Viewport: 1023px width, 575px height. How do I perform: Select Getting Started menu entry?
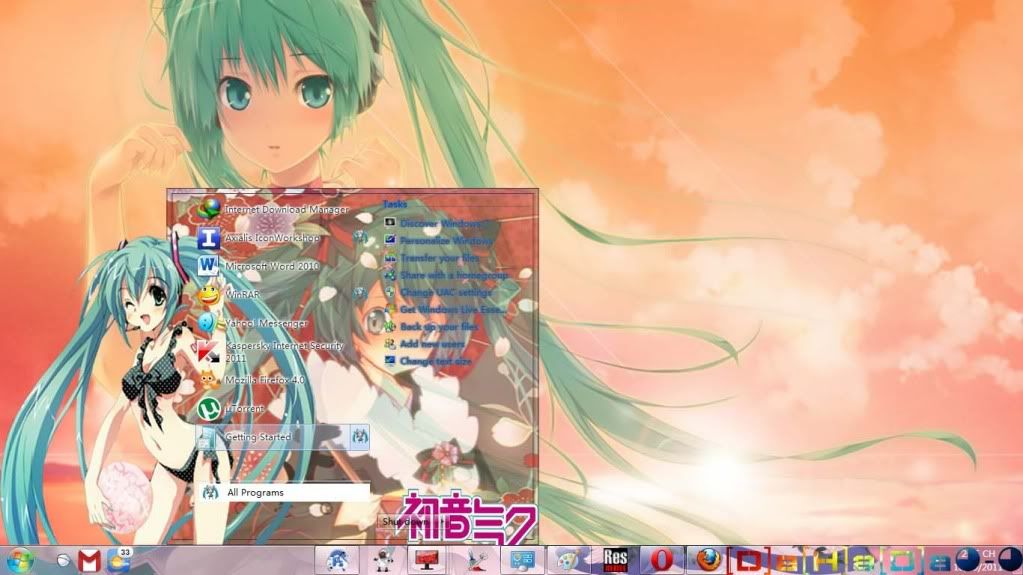click(x=258, y=437)
